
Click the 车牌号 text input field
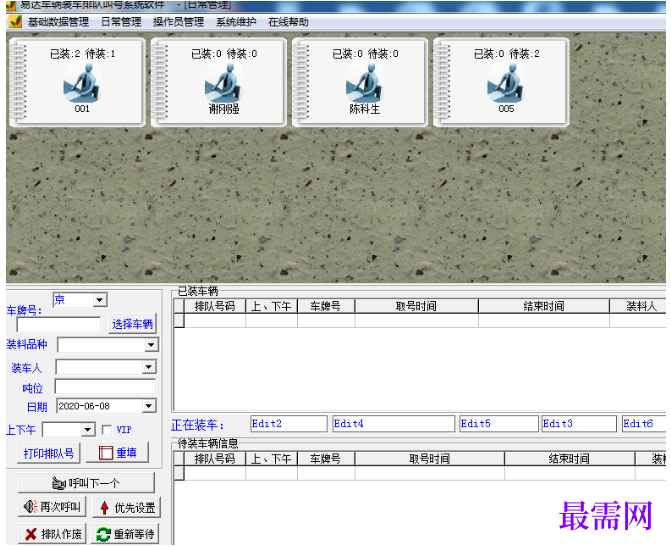[59, 324]
